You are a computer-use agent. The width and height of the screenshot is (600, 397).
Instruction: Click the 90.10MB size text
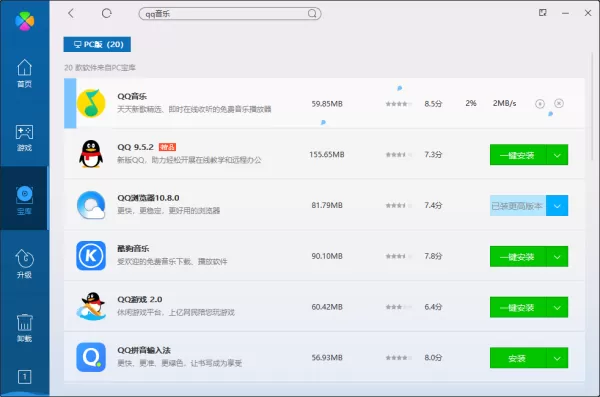point(327,256)
